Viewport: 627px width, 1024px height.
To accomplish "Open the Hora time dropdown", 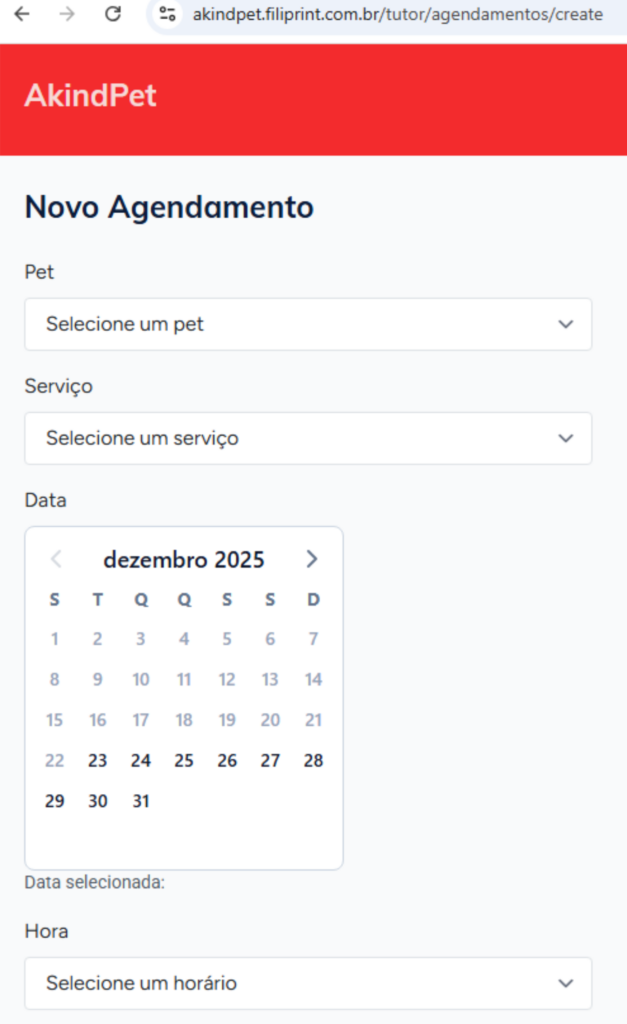I will [x=308, y=983].
